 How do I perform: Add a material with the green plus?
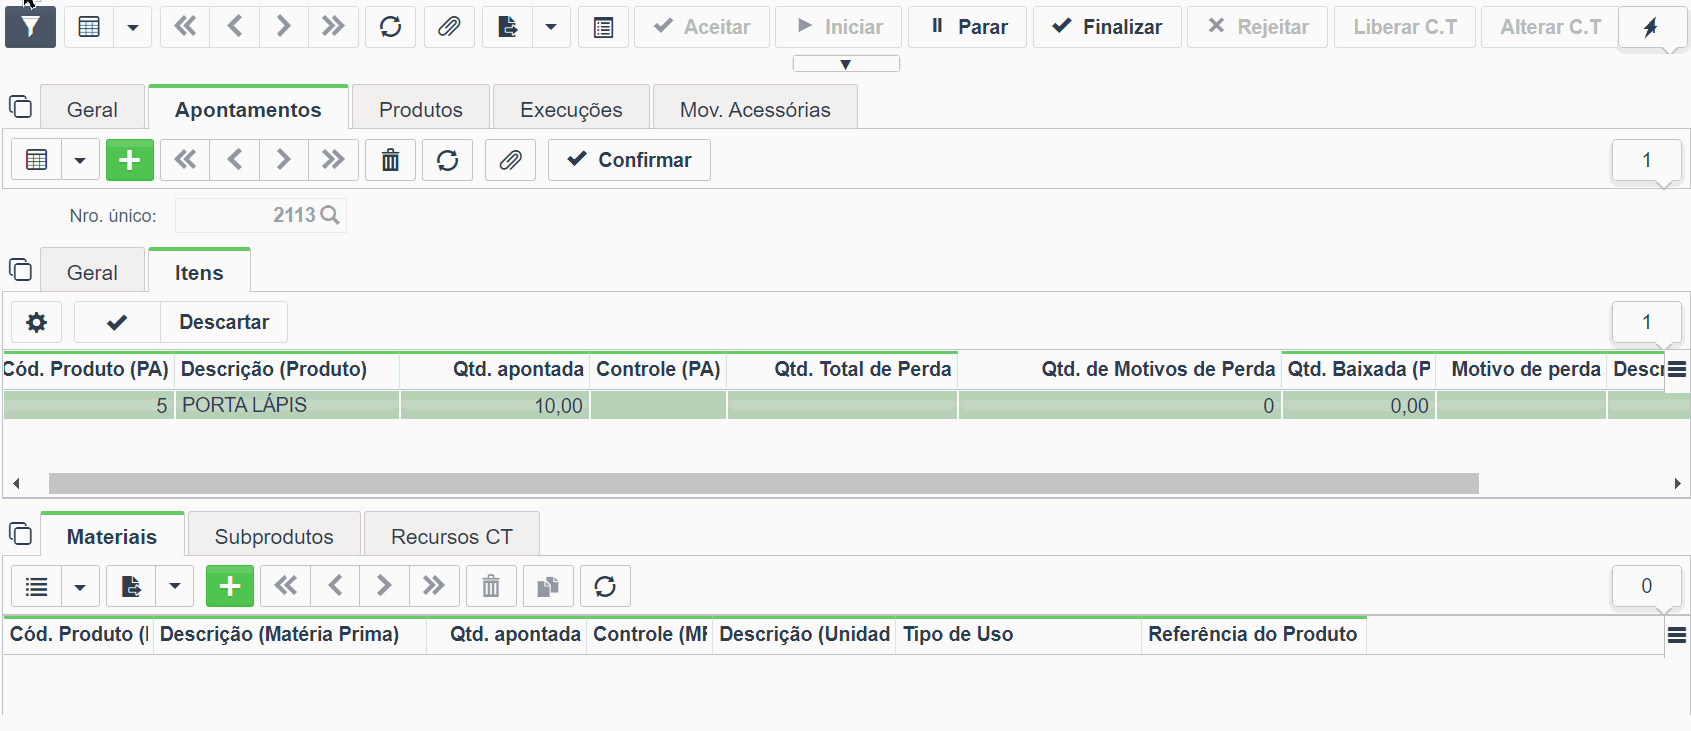[x=230, y=586]
